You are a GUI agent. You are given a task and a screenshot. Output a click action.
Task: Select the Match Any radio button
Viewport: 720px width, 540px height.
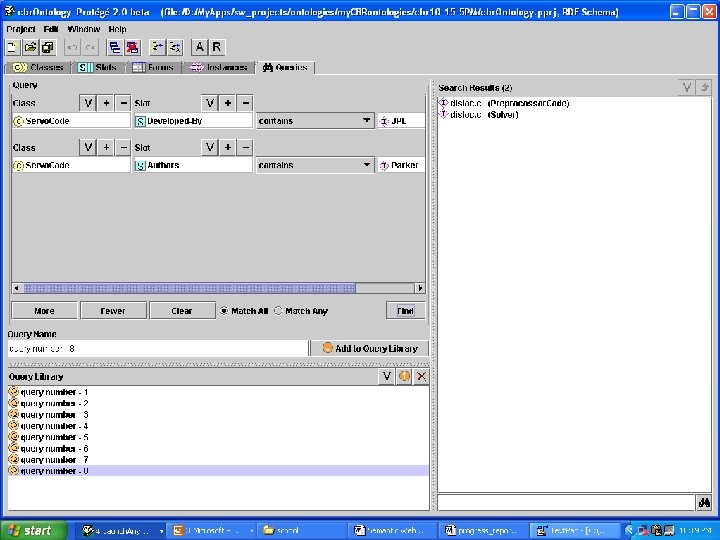(278, 311)
